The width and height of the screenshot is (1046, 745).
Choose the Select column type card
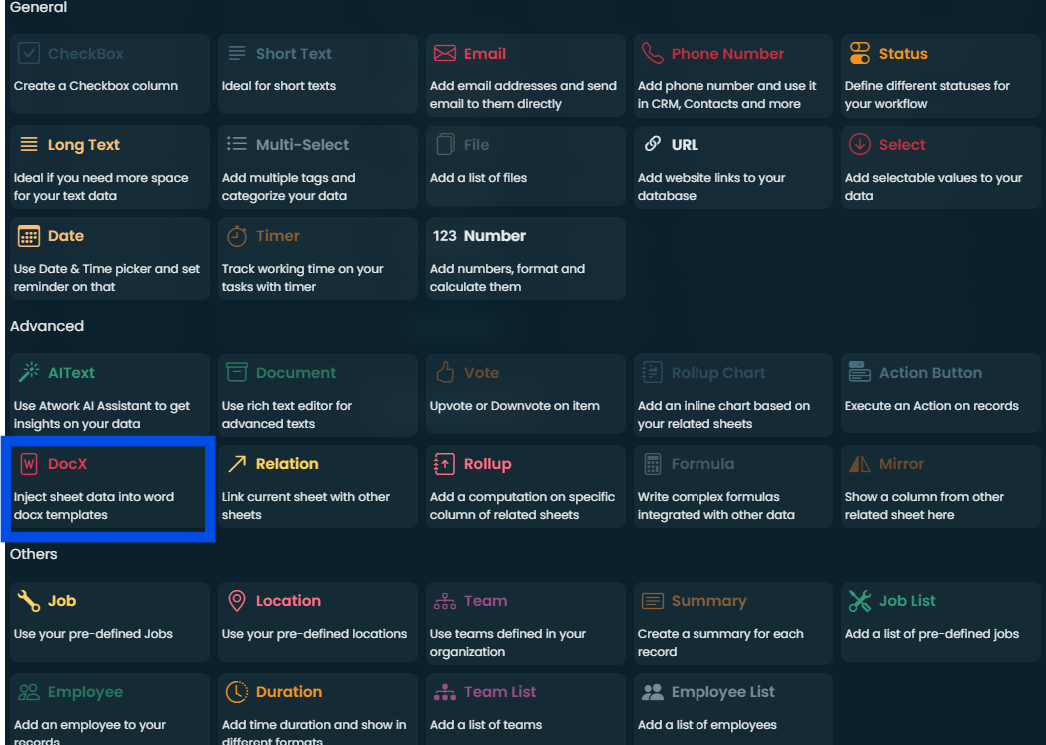click(x=941, y=167)
